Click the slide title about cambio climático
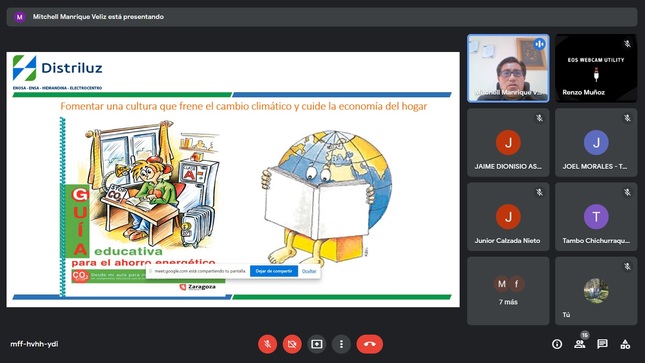The height and width of the screenshot is (363, 645). pos(244,106)
